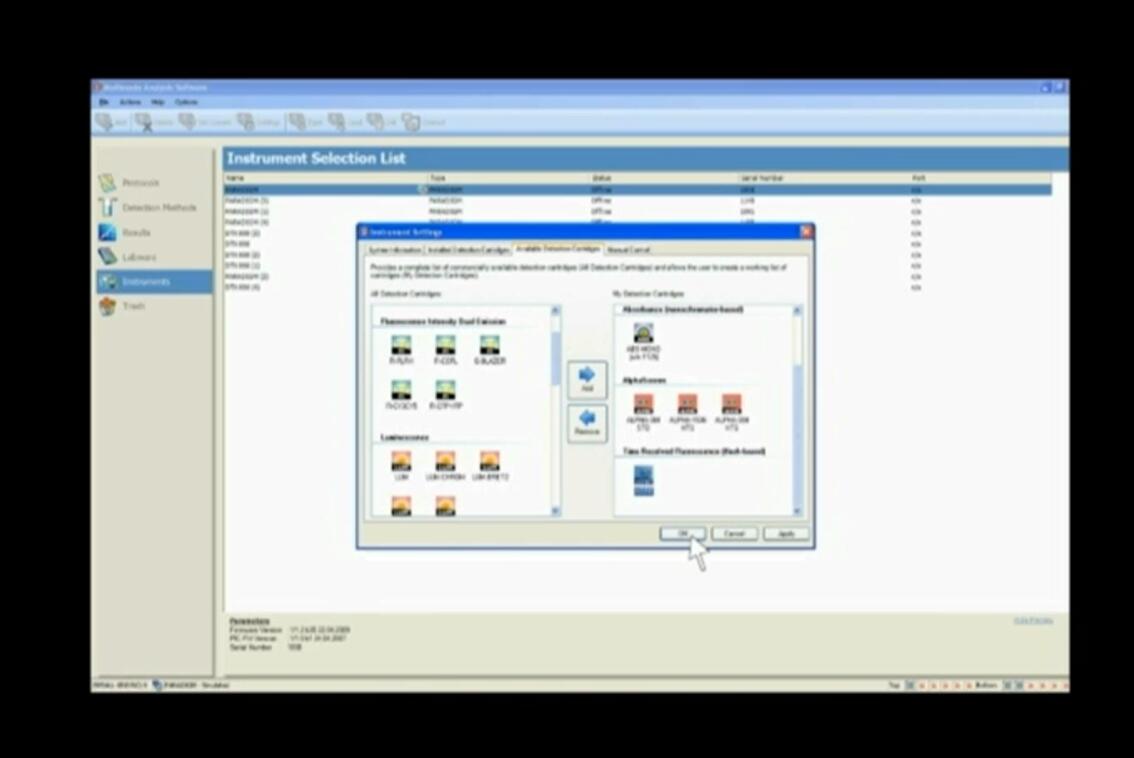Click the Luminescence group heading
Screen dimensions: 1134x758
point(405,438)
